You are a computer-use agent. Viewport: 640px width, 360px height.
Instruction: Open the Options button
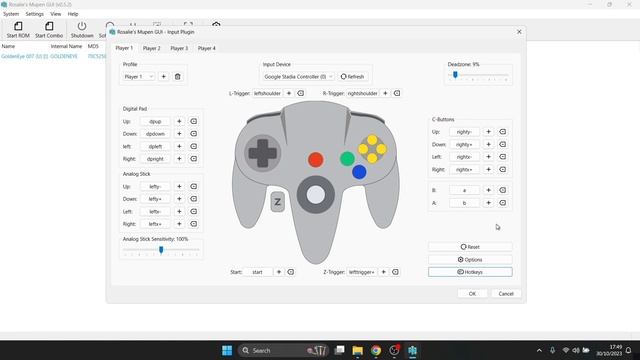click(470, 260)
